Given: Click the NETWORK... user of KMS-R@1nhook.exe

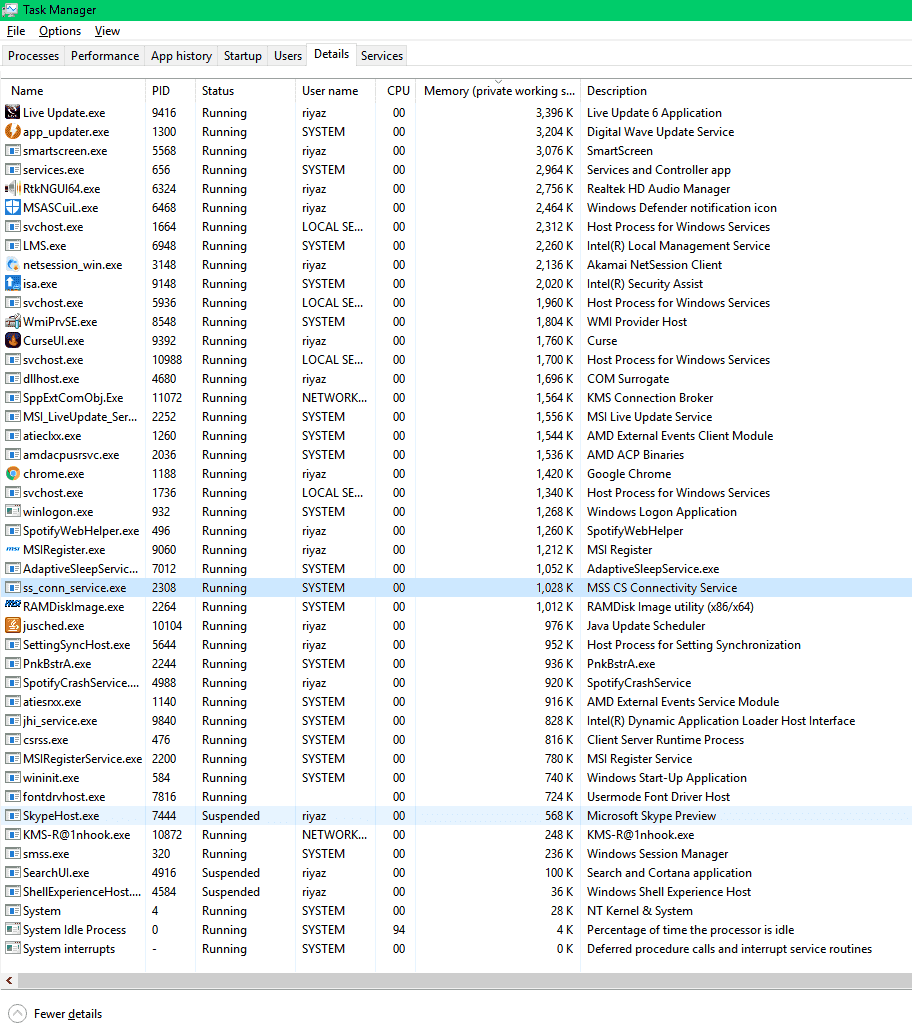Looking at the screenshot, I should (334, 834).
